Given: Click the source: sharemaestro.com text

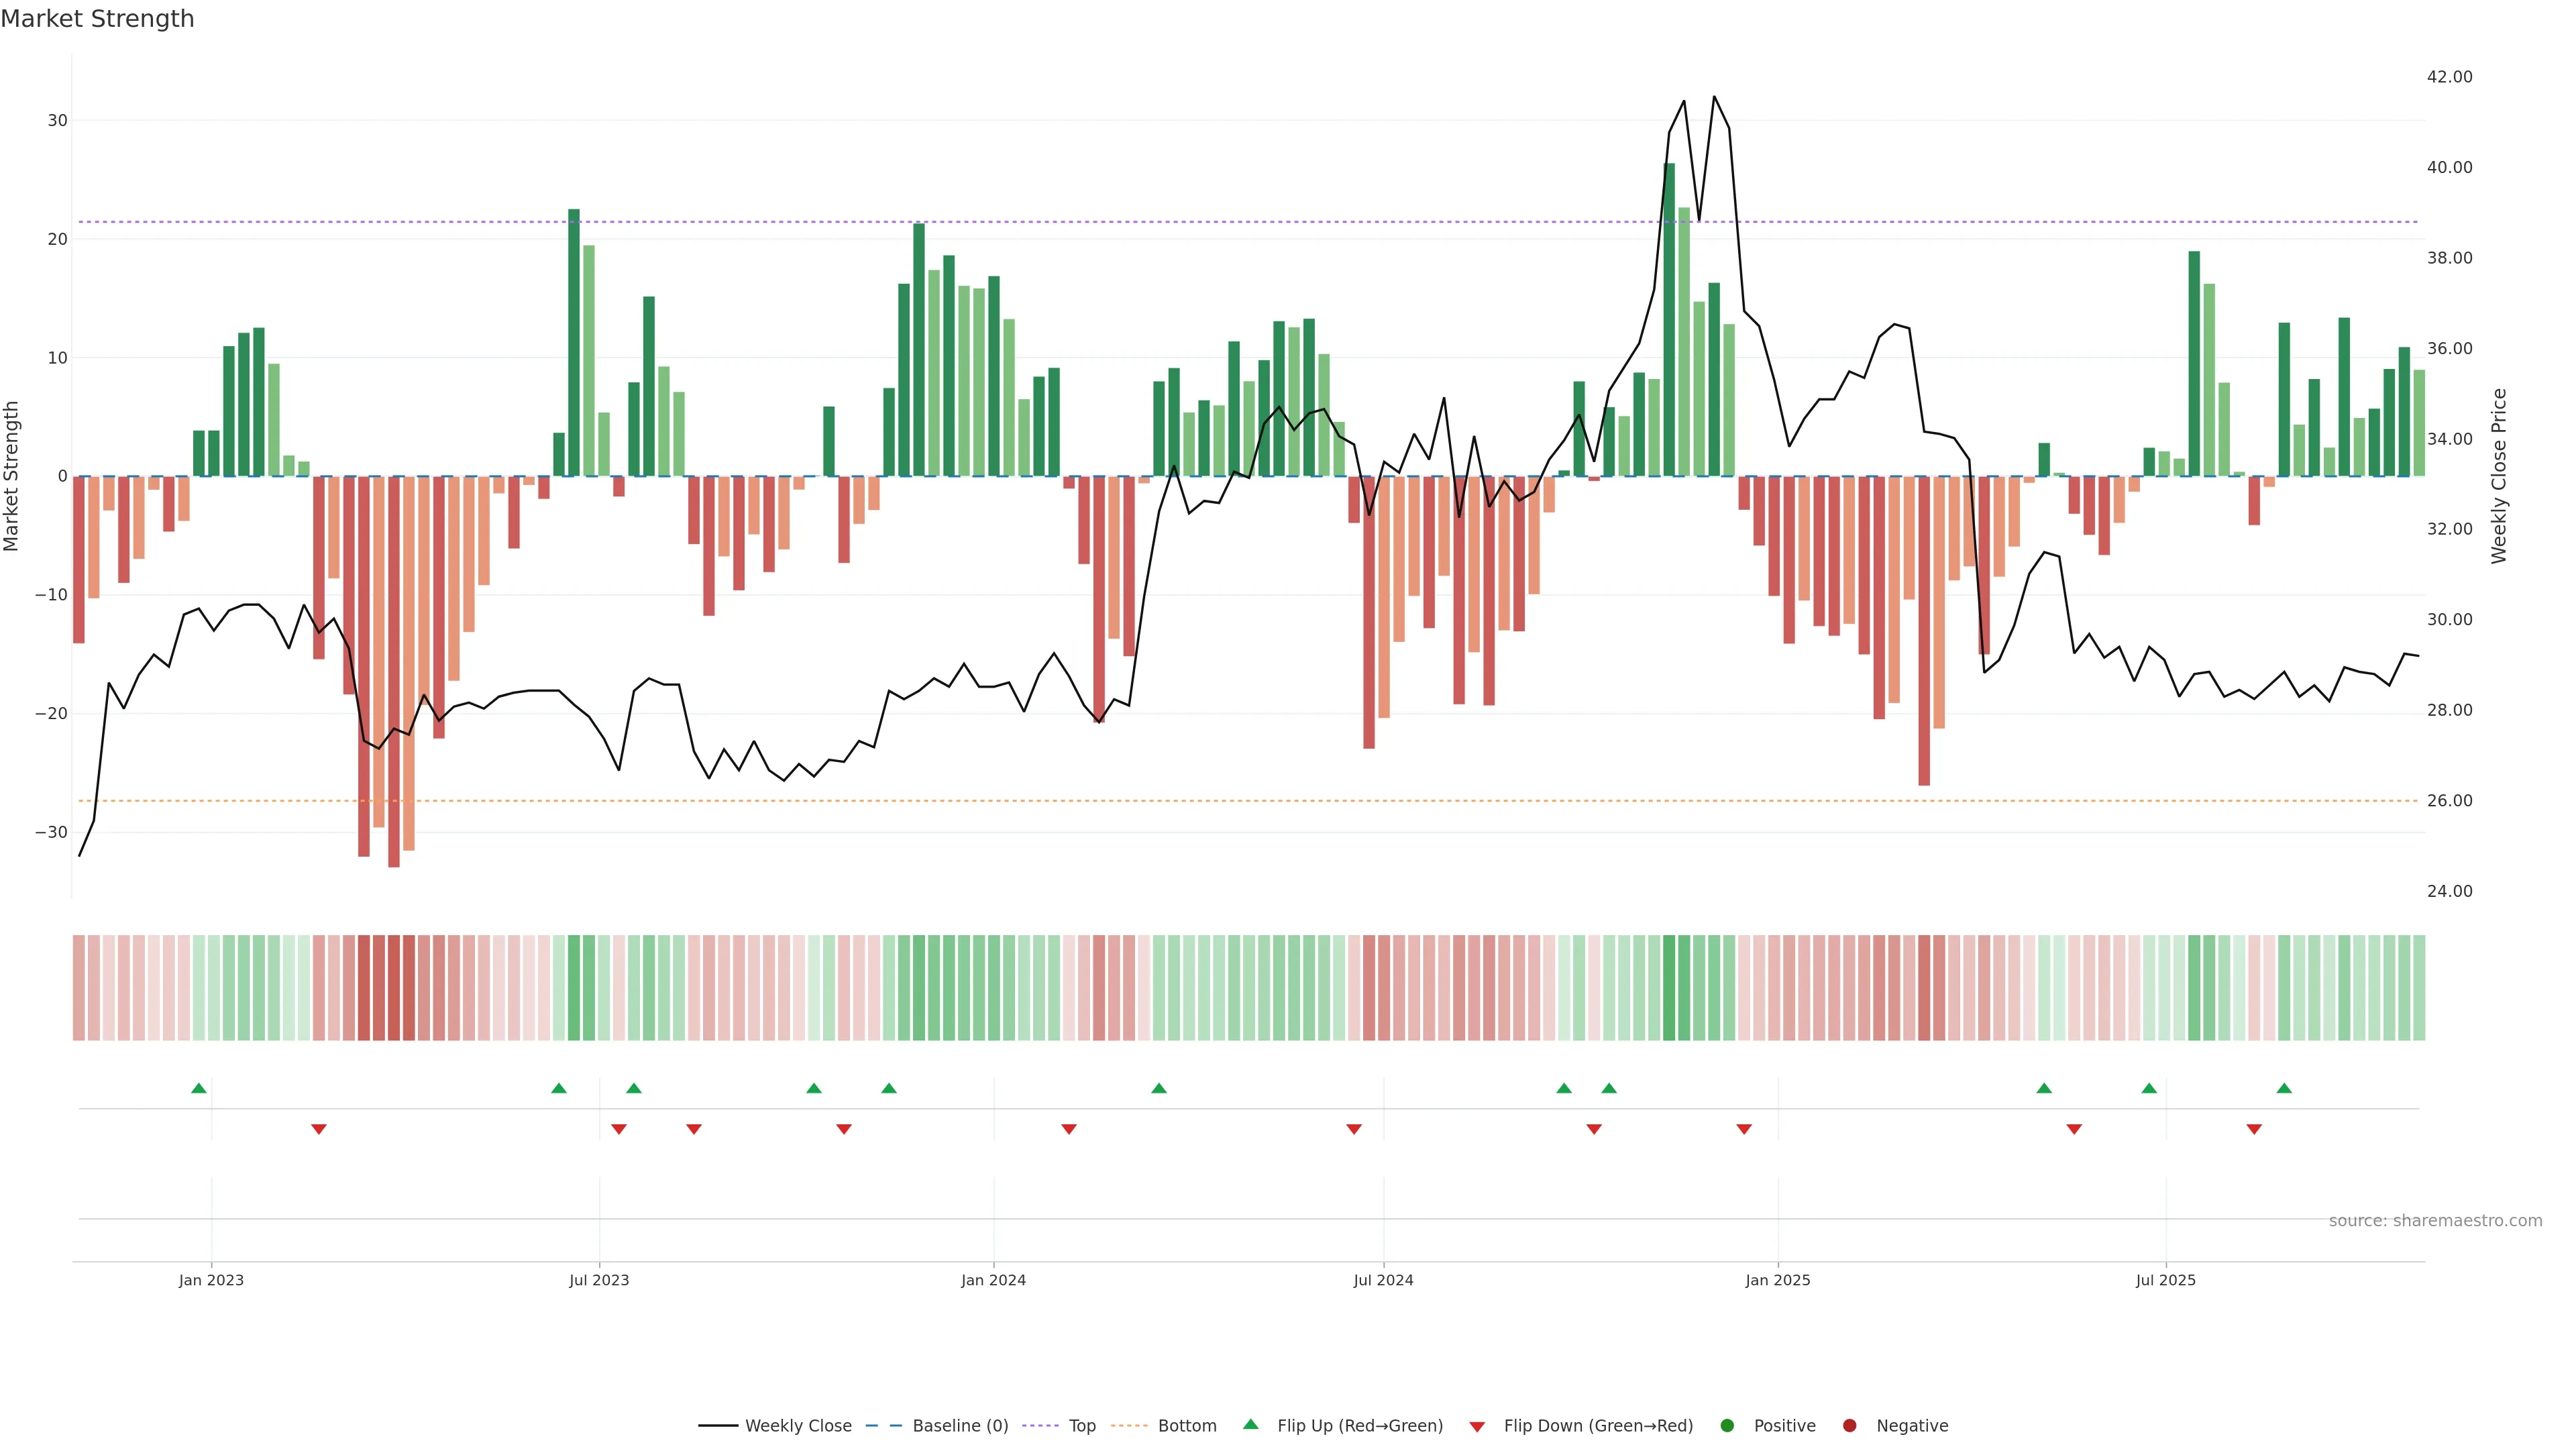Looking at the screenshot, I should coord(2435,1220).
